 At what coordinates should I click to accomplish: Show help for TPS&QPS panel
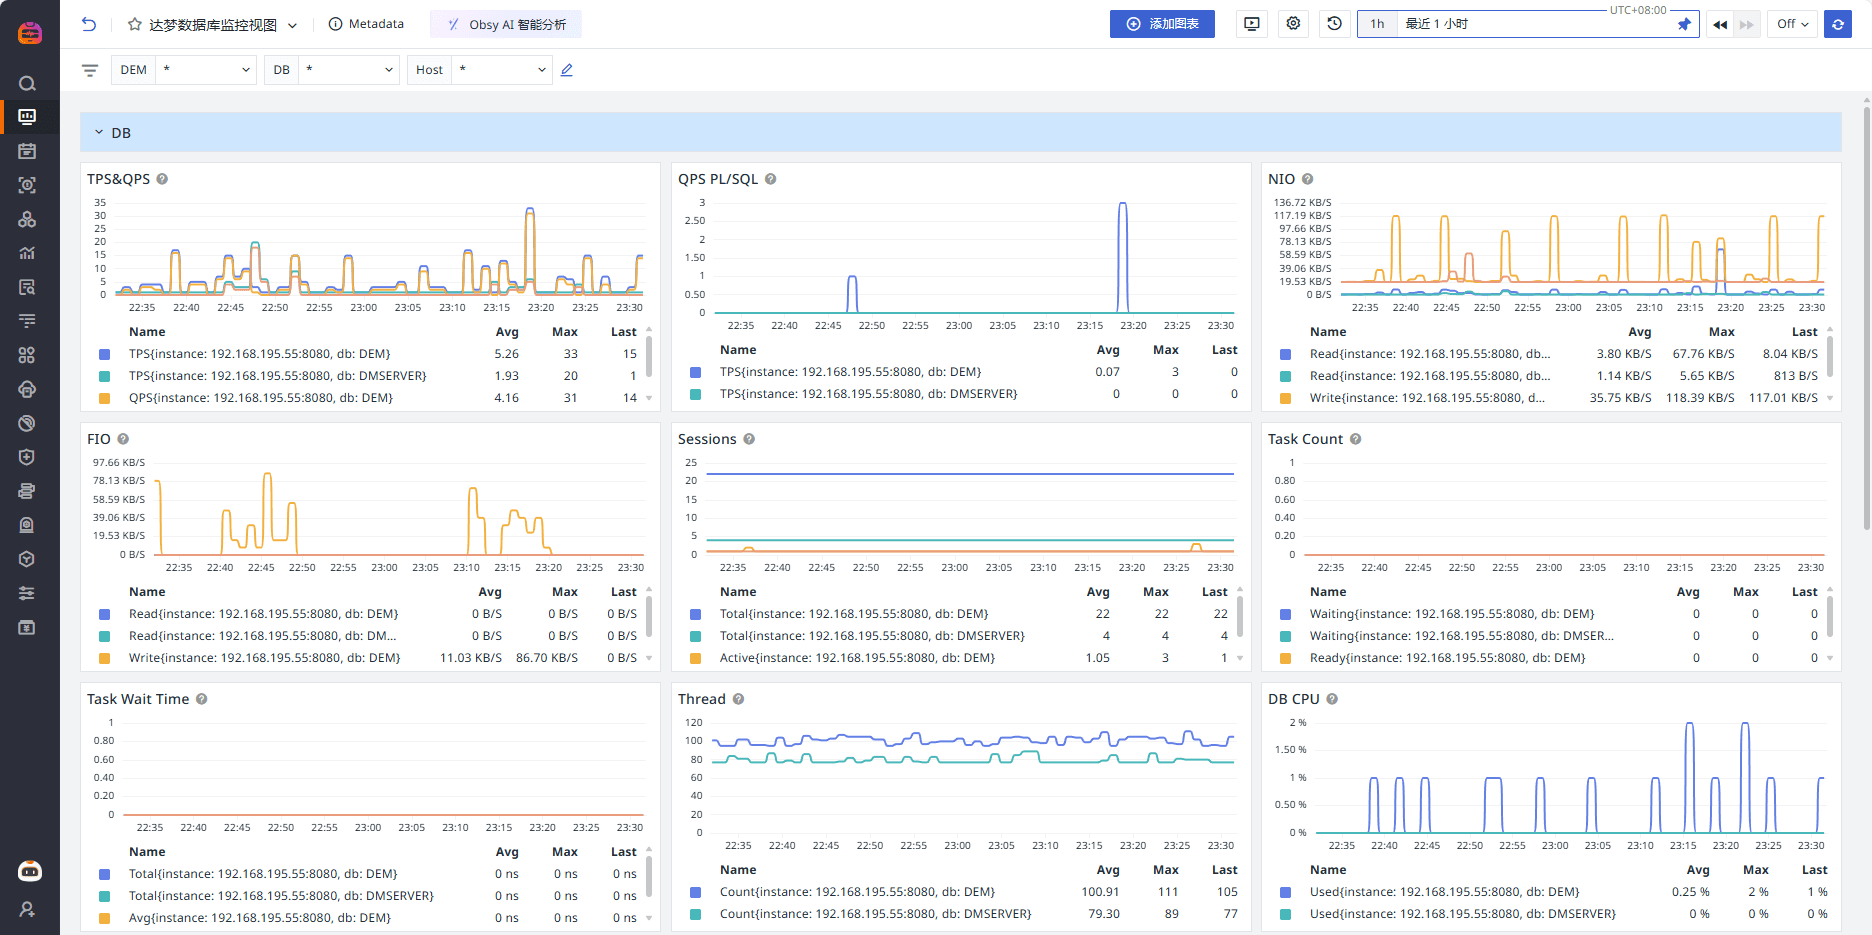(x=162, y=179)
